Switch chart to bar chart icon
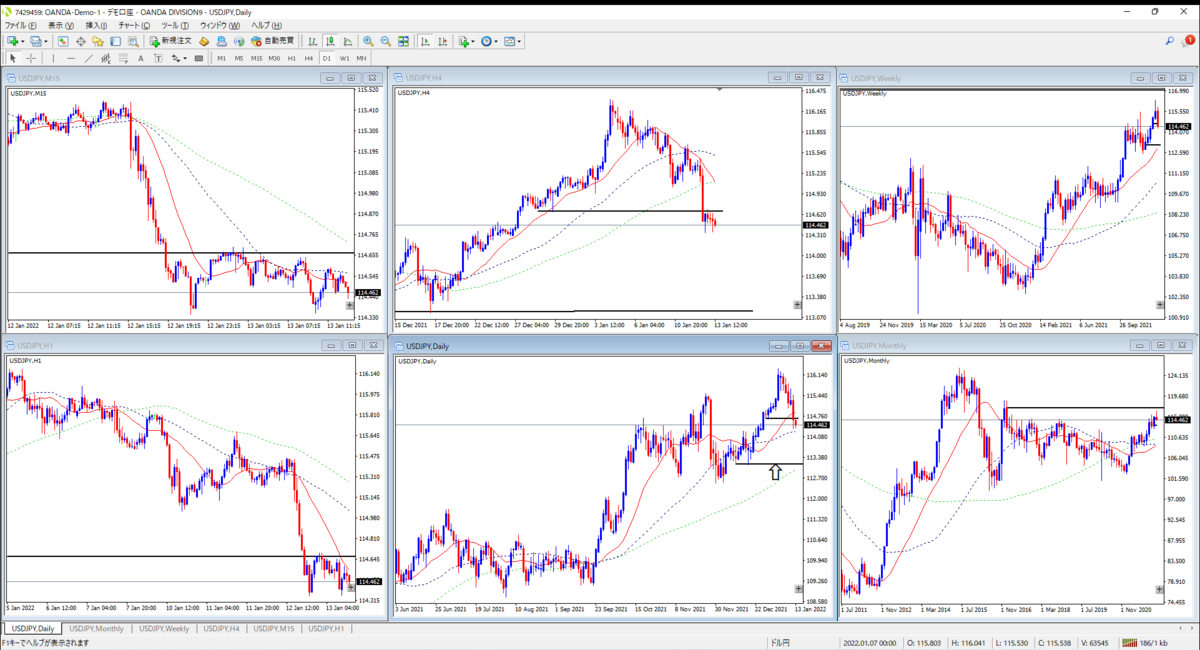Viewport: 1200px width, 650px height. click(313, 41)
